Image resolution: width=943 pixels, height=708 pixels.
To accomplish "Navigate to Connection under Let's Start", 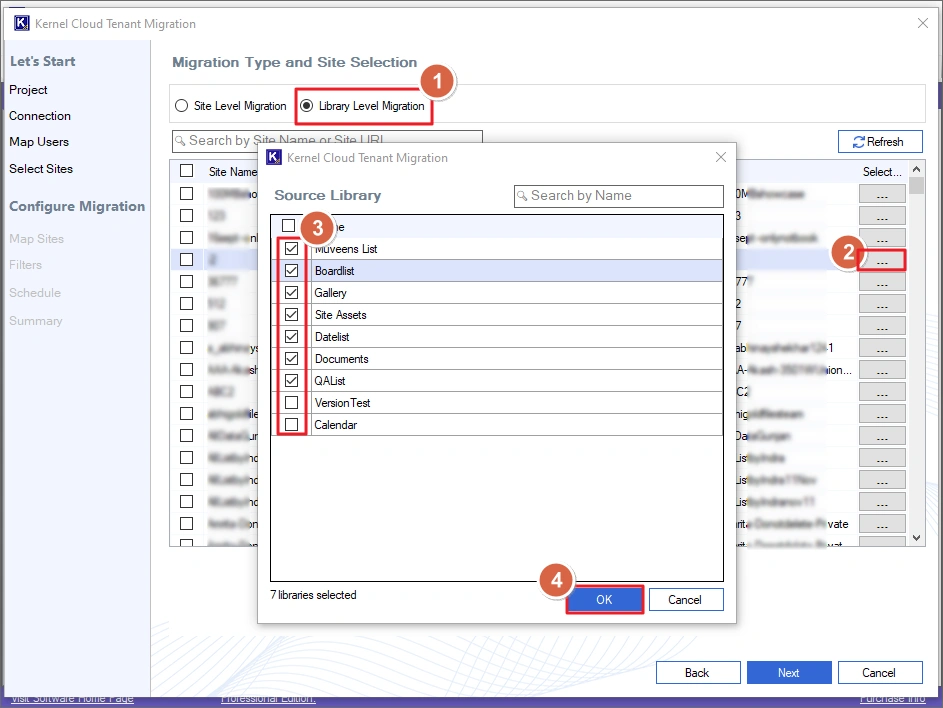I will (40, 115).
